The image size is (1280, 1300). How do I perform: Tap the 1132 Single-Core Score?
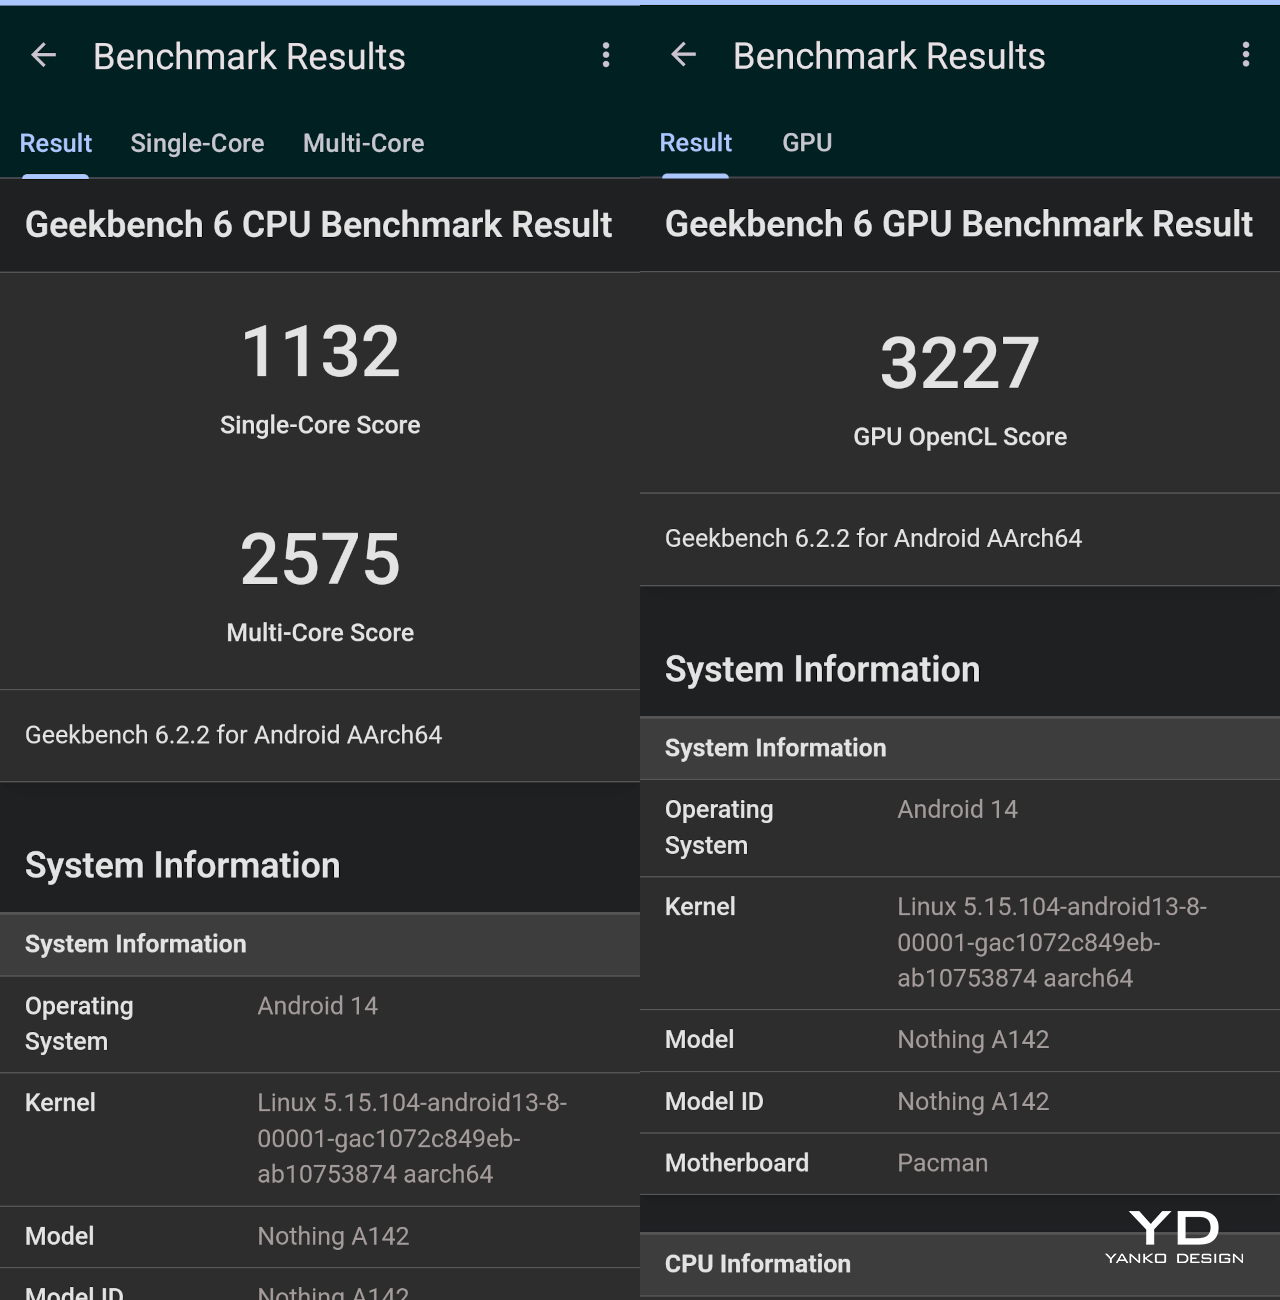click(x=320, y=353)
